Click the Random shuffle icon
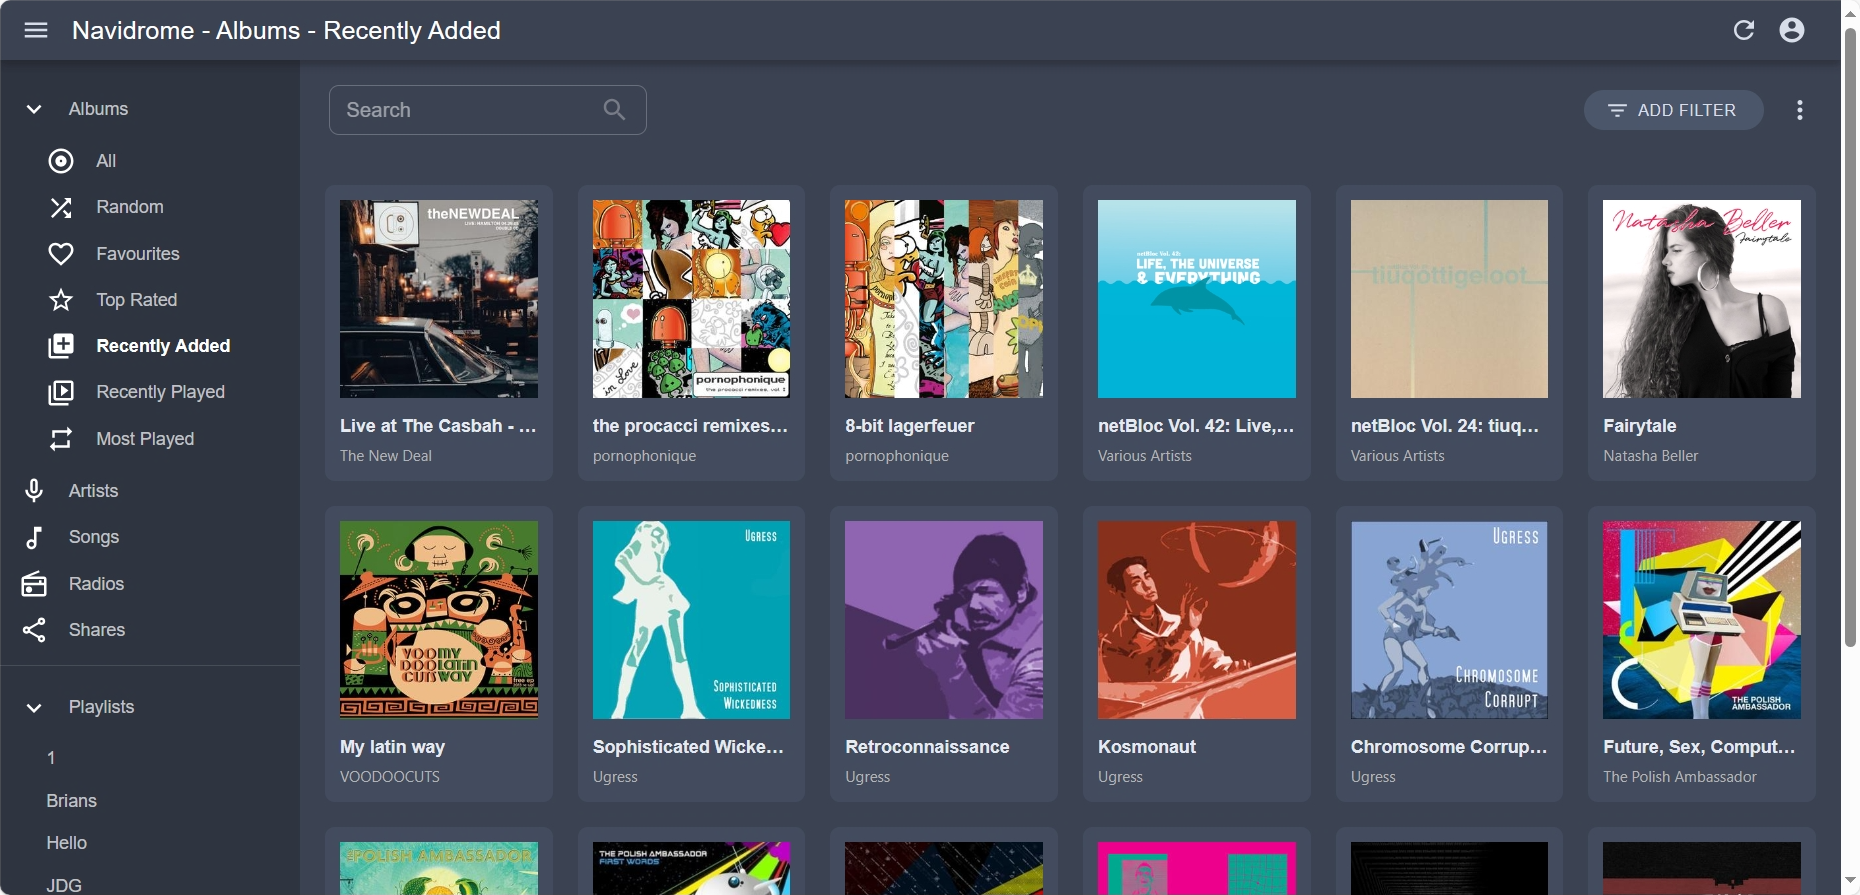 tap(61, 207)
